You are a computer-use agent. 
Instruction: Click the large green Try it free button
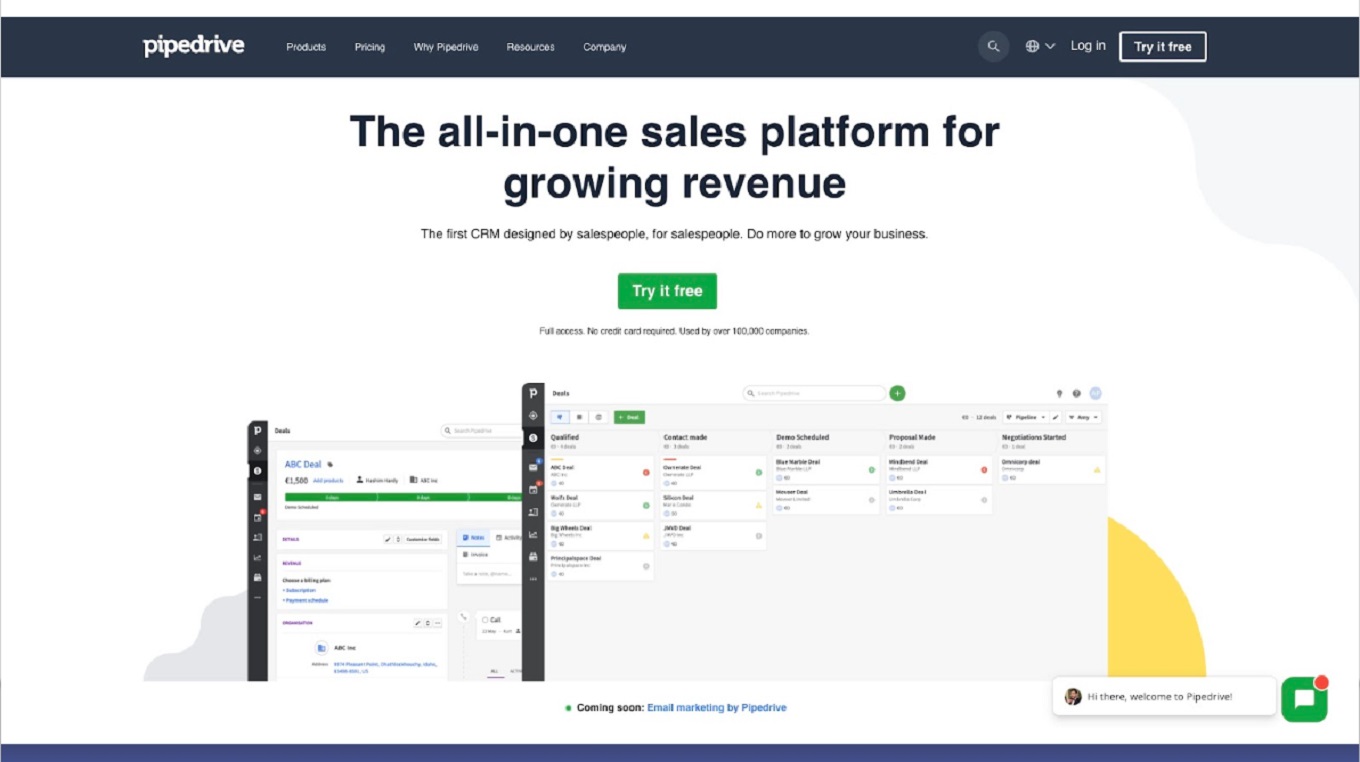pos(667,291)
